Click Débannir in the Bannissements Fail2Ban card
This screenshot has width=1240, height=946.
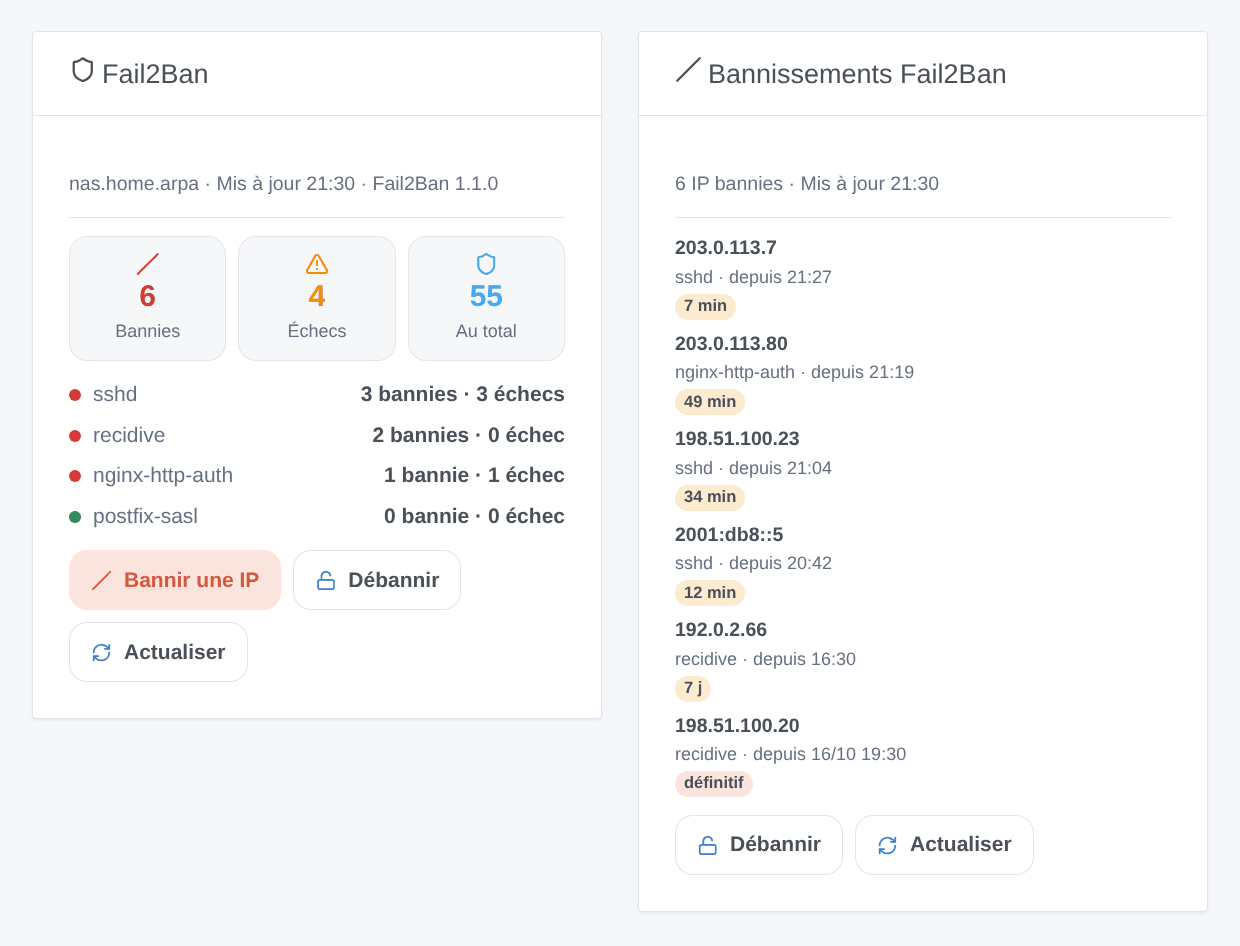[759, 845]
